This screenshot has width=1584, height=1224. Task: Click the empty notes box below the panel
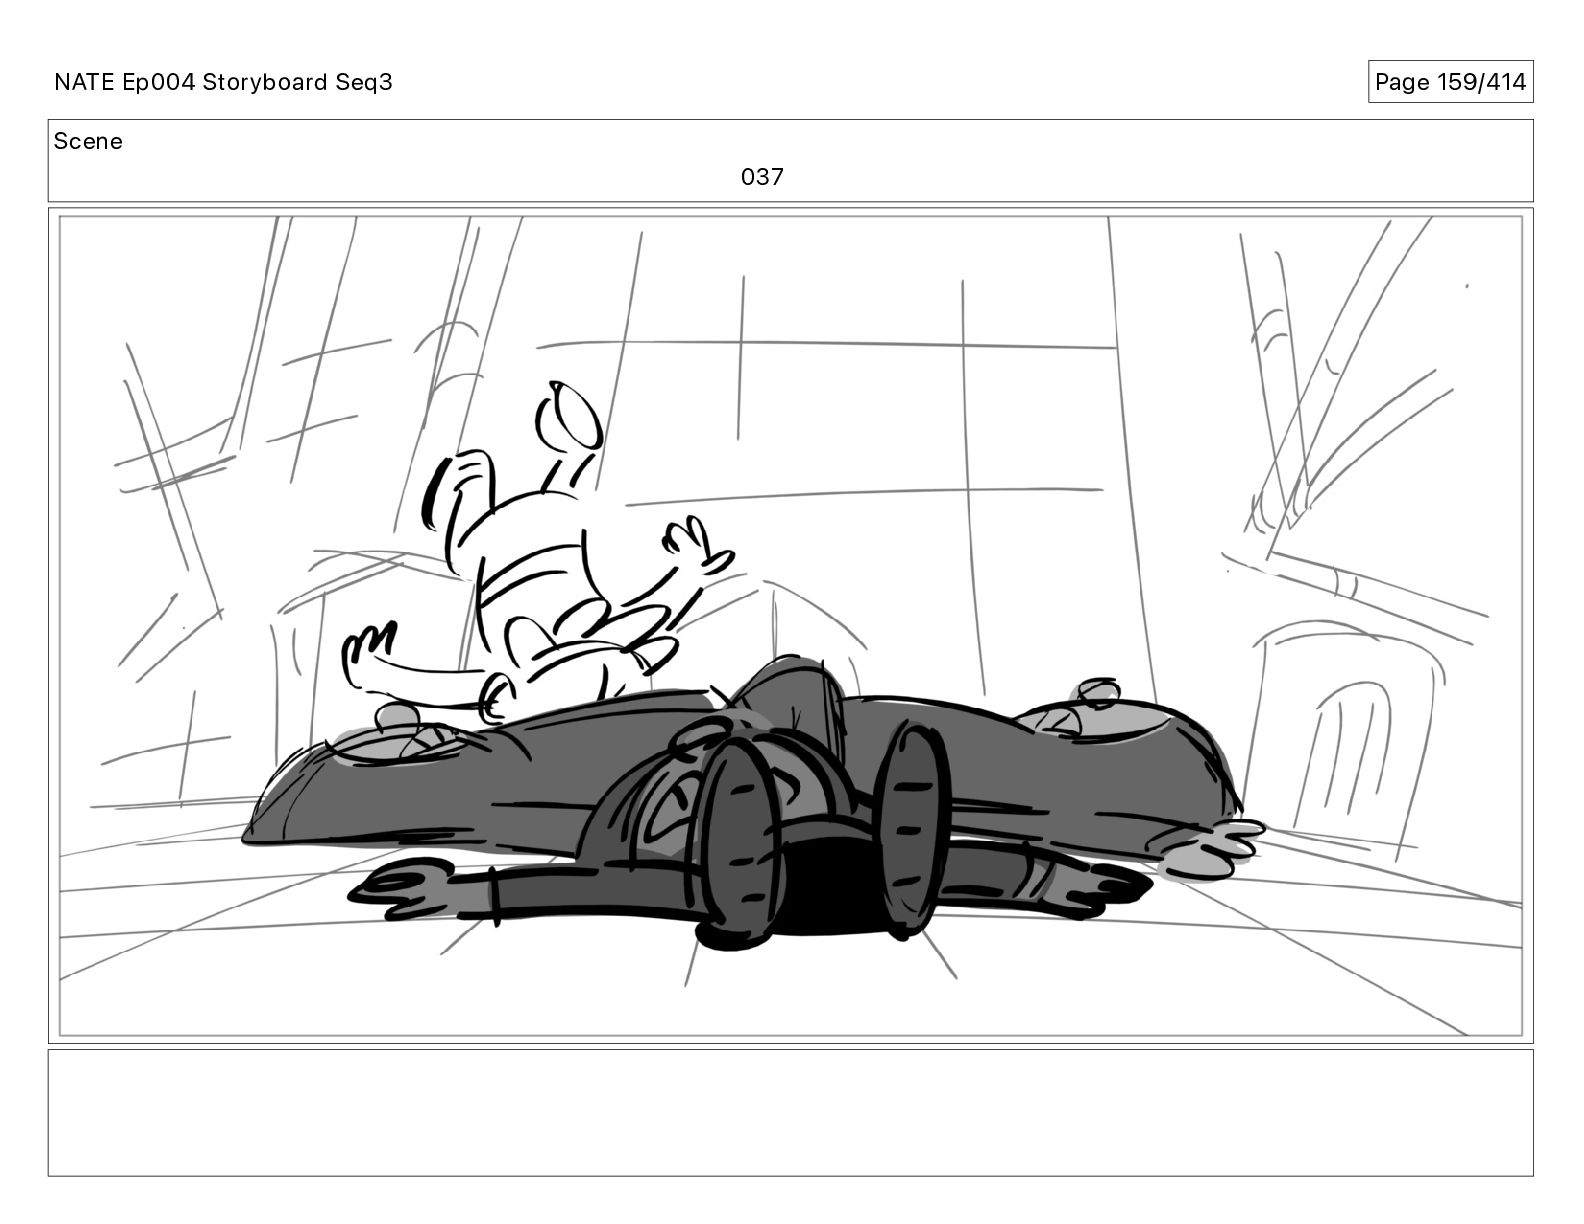pyautogui.click(x=790, y=1112)
